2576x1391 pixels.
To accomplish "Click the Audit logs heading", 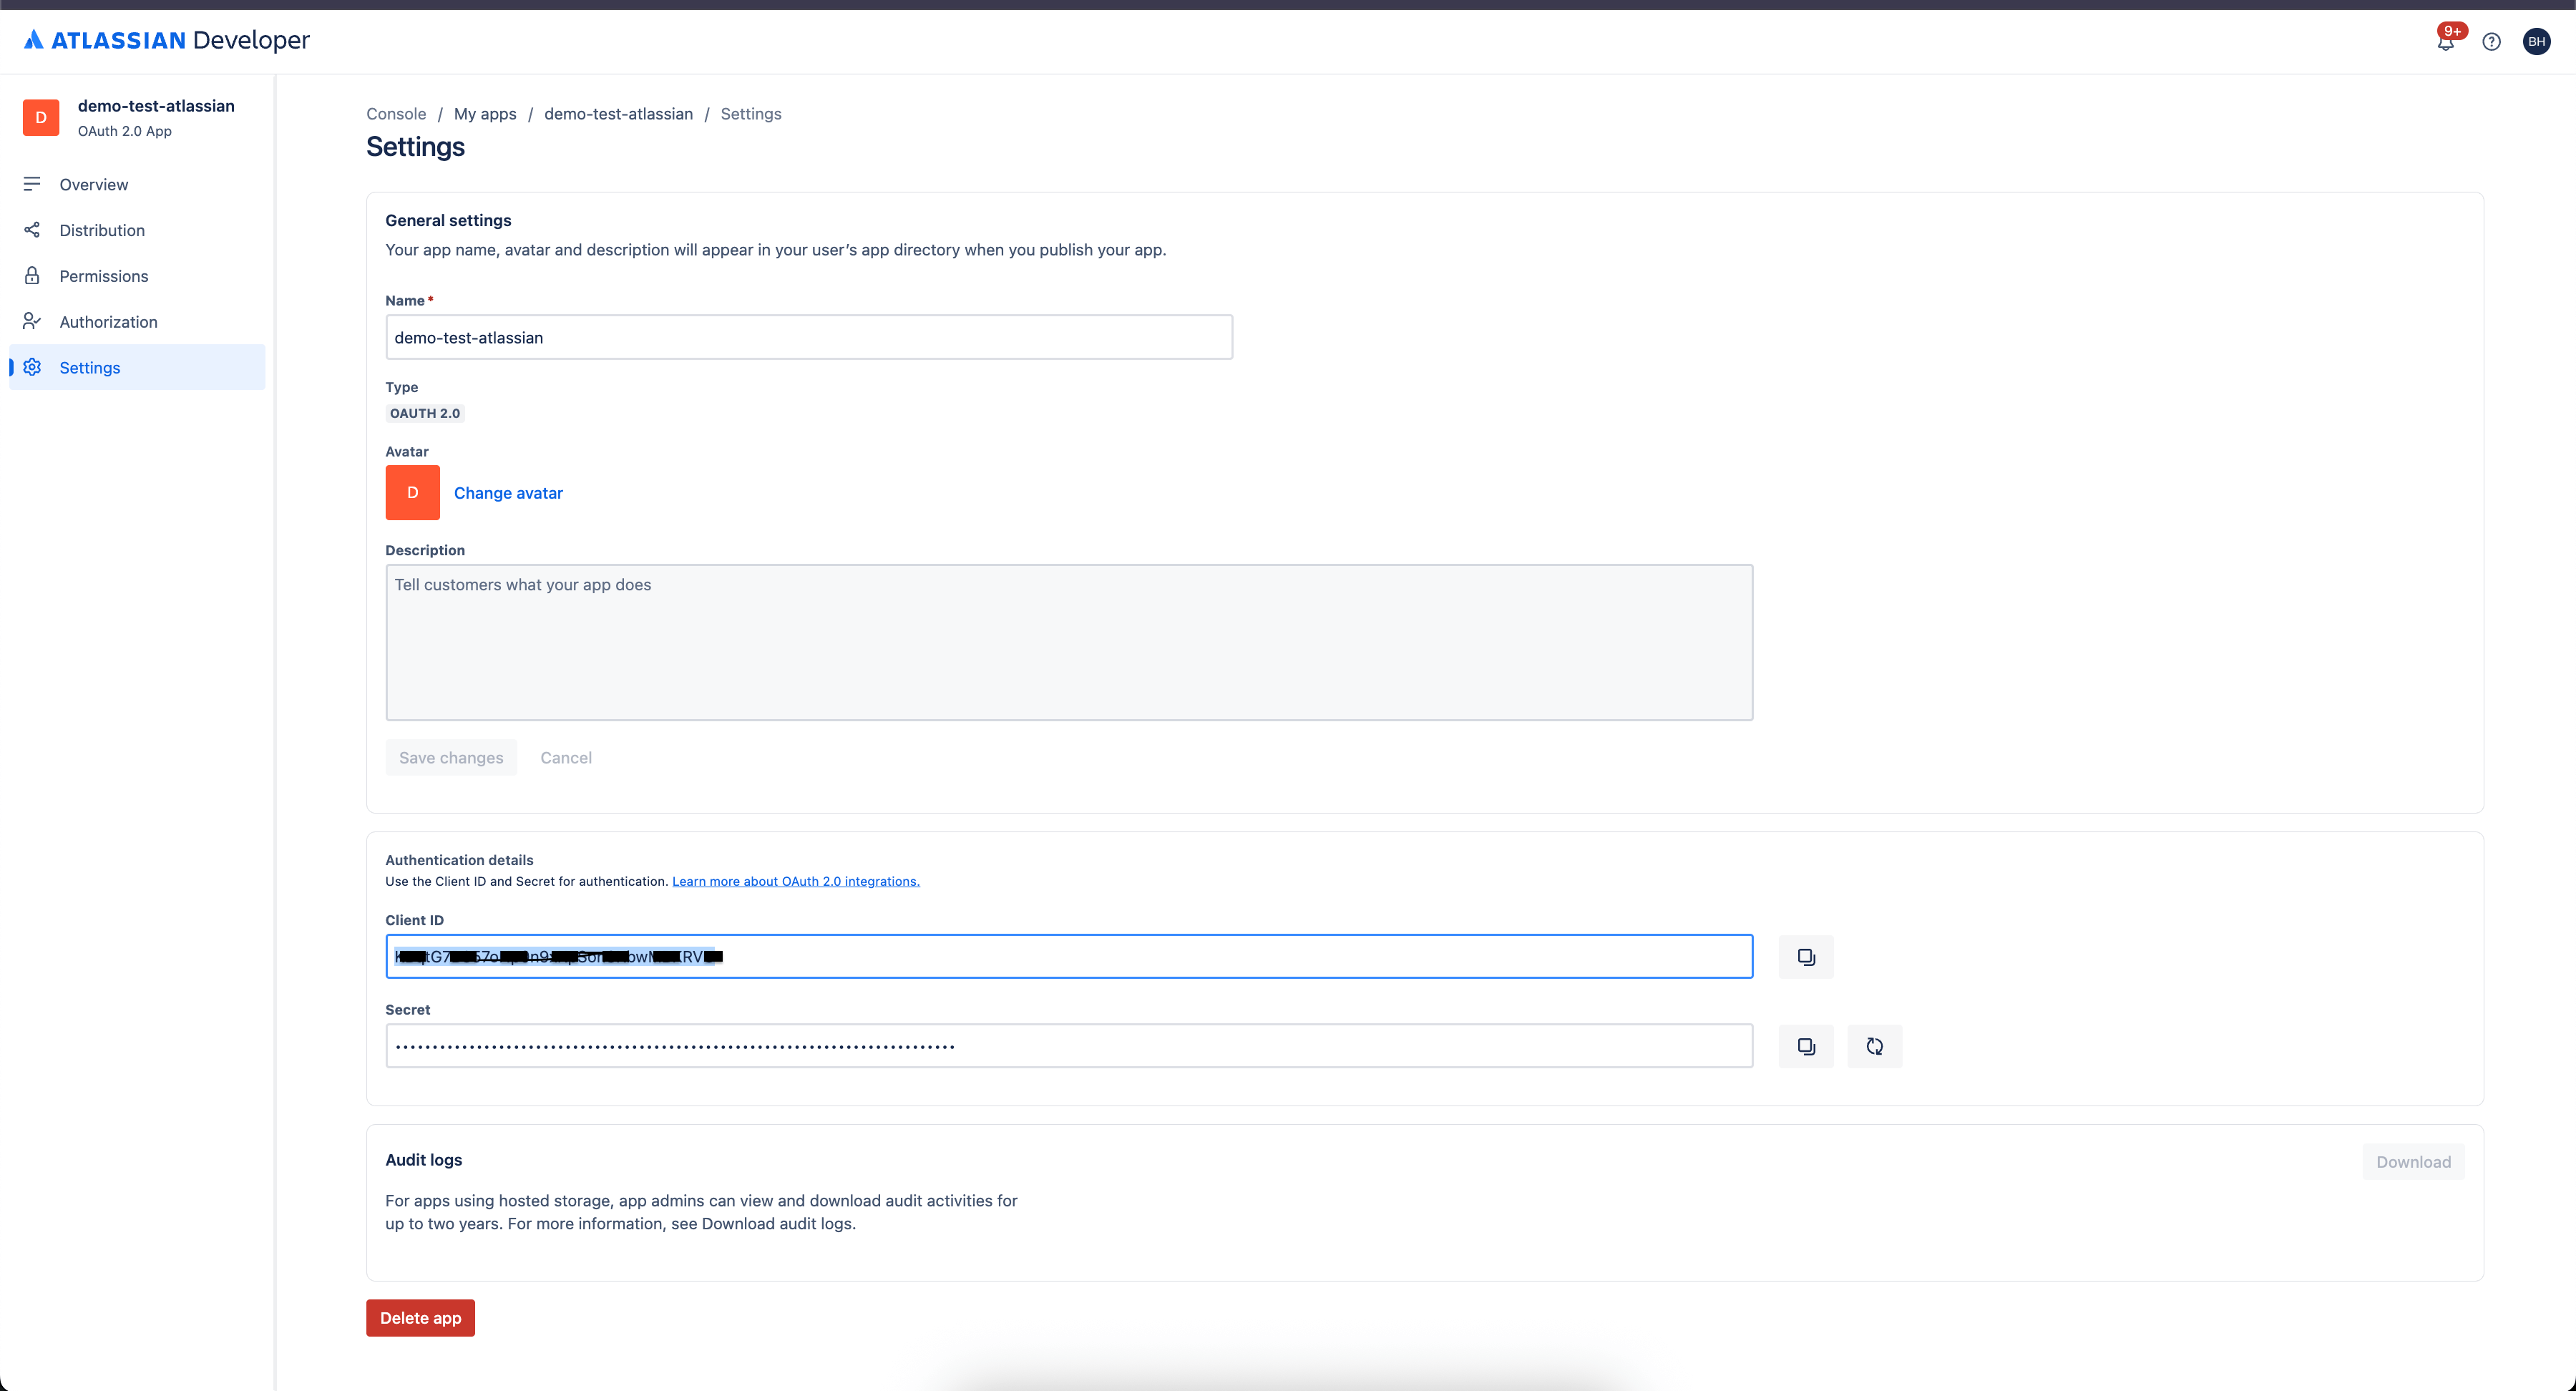I will tap(424, 1160).
